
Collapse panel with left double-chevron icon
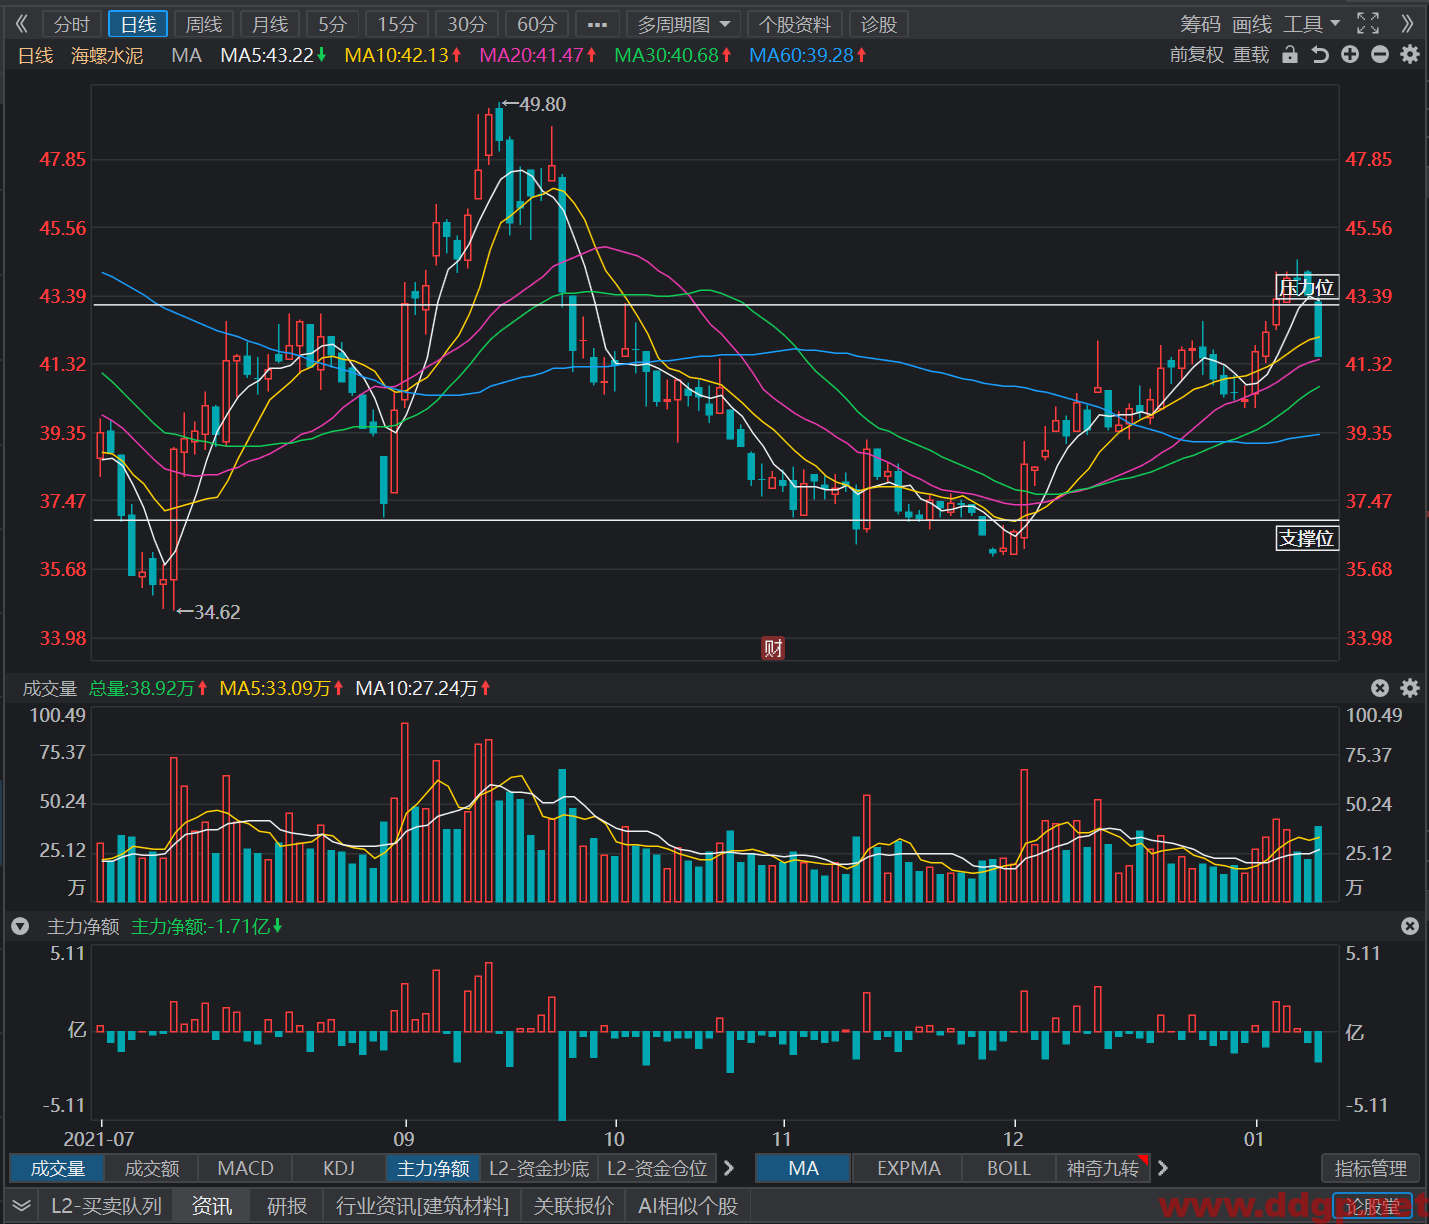(22, 23)
